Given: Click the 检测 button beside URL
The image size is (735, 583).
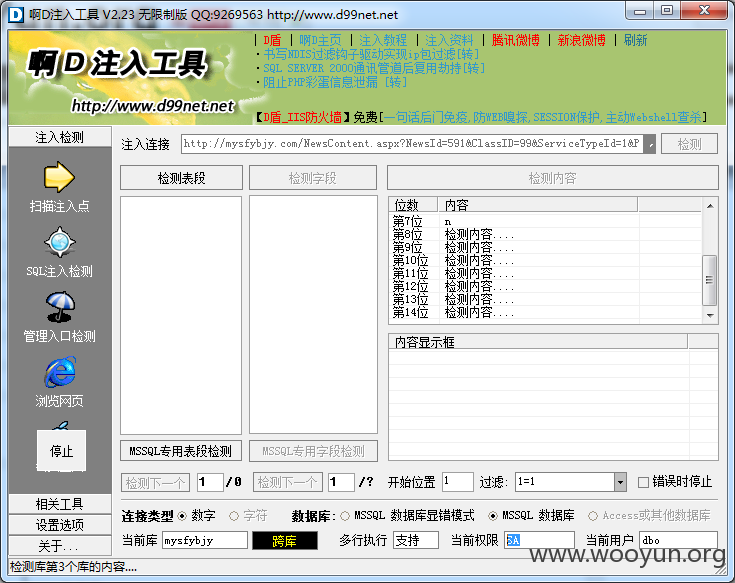Looking at the screenshot, I should [x=689, y=144].
